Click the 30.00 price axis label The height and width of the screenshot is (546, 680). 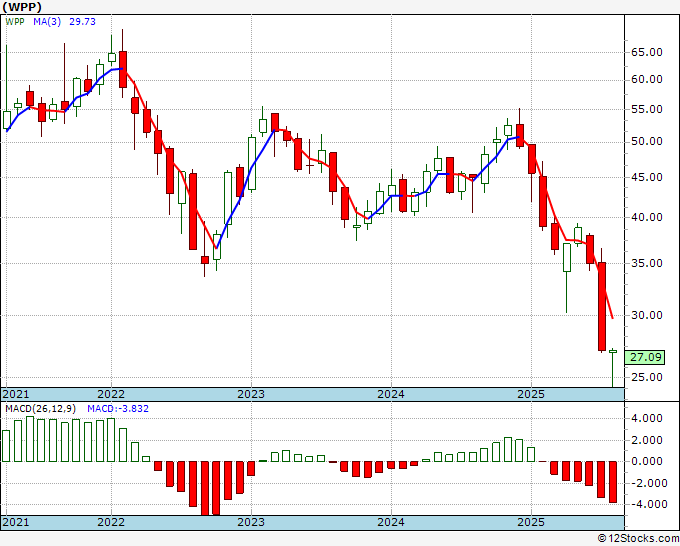pos(647,315)
